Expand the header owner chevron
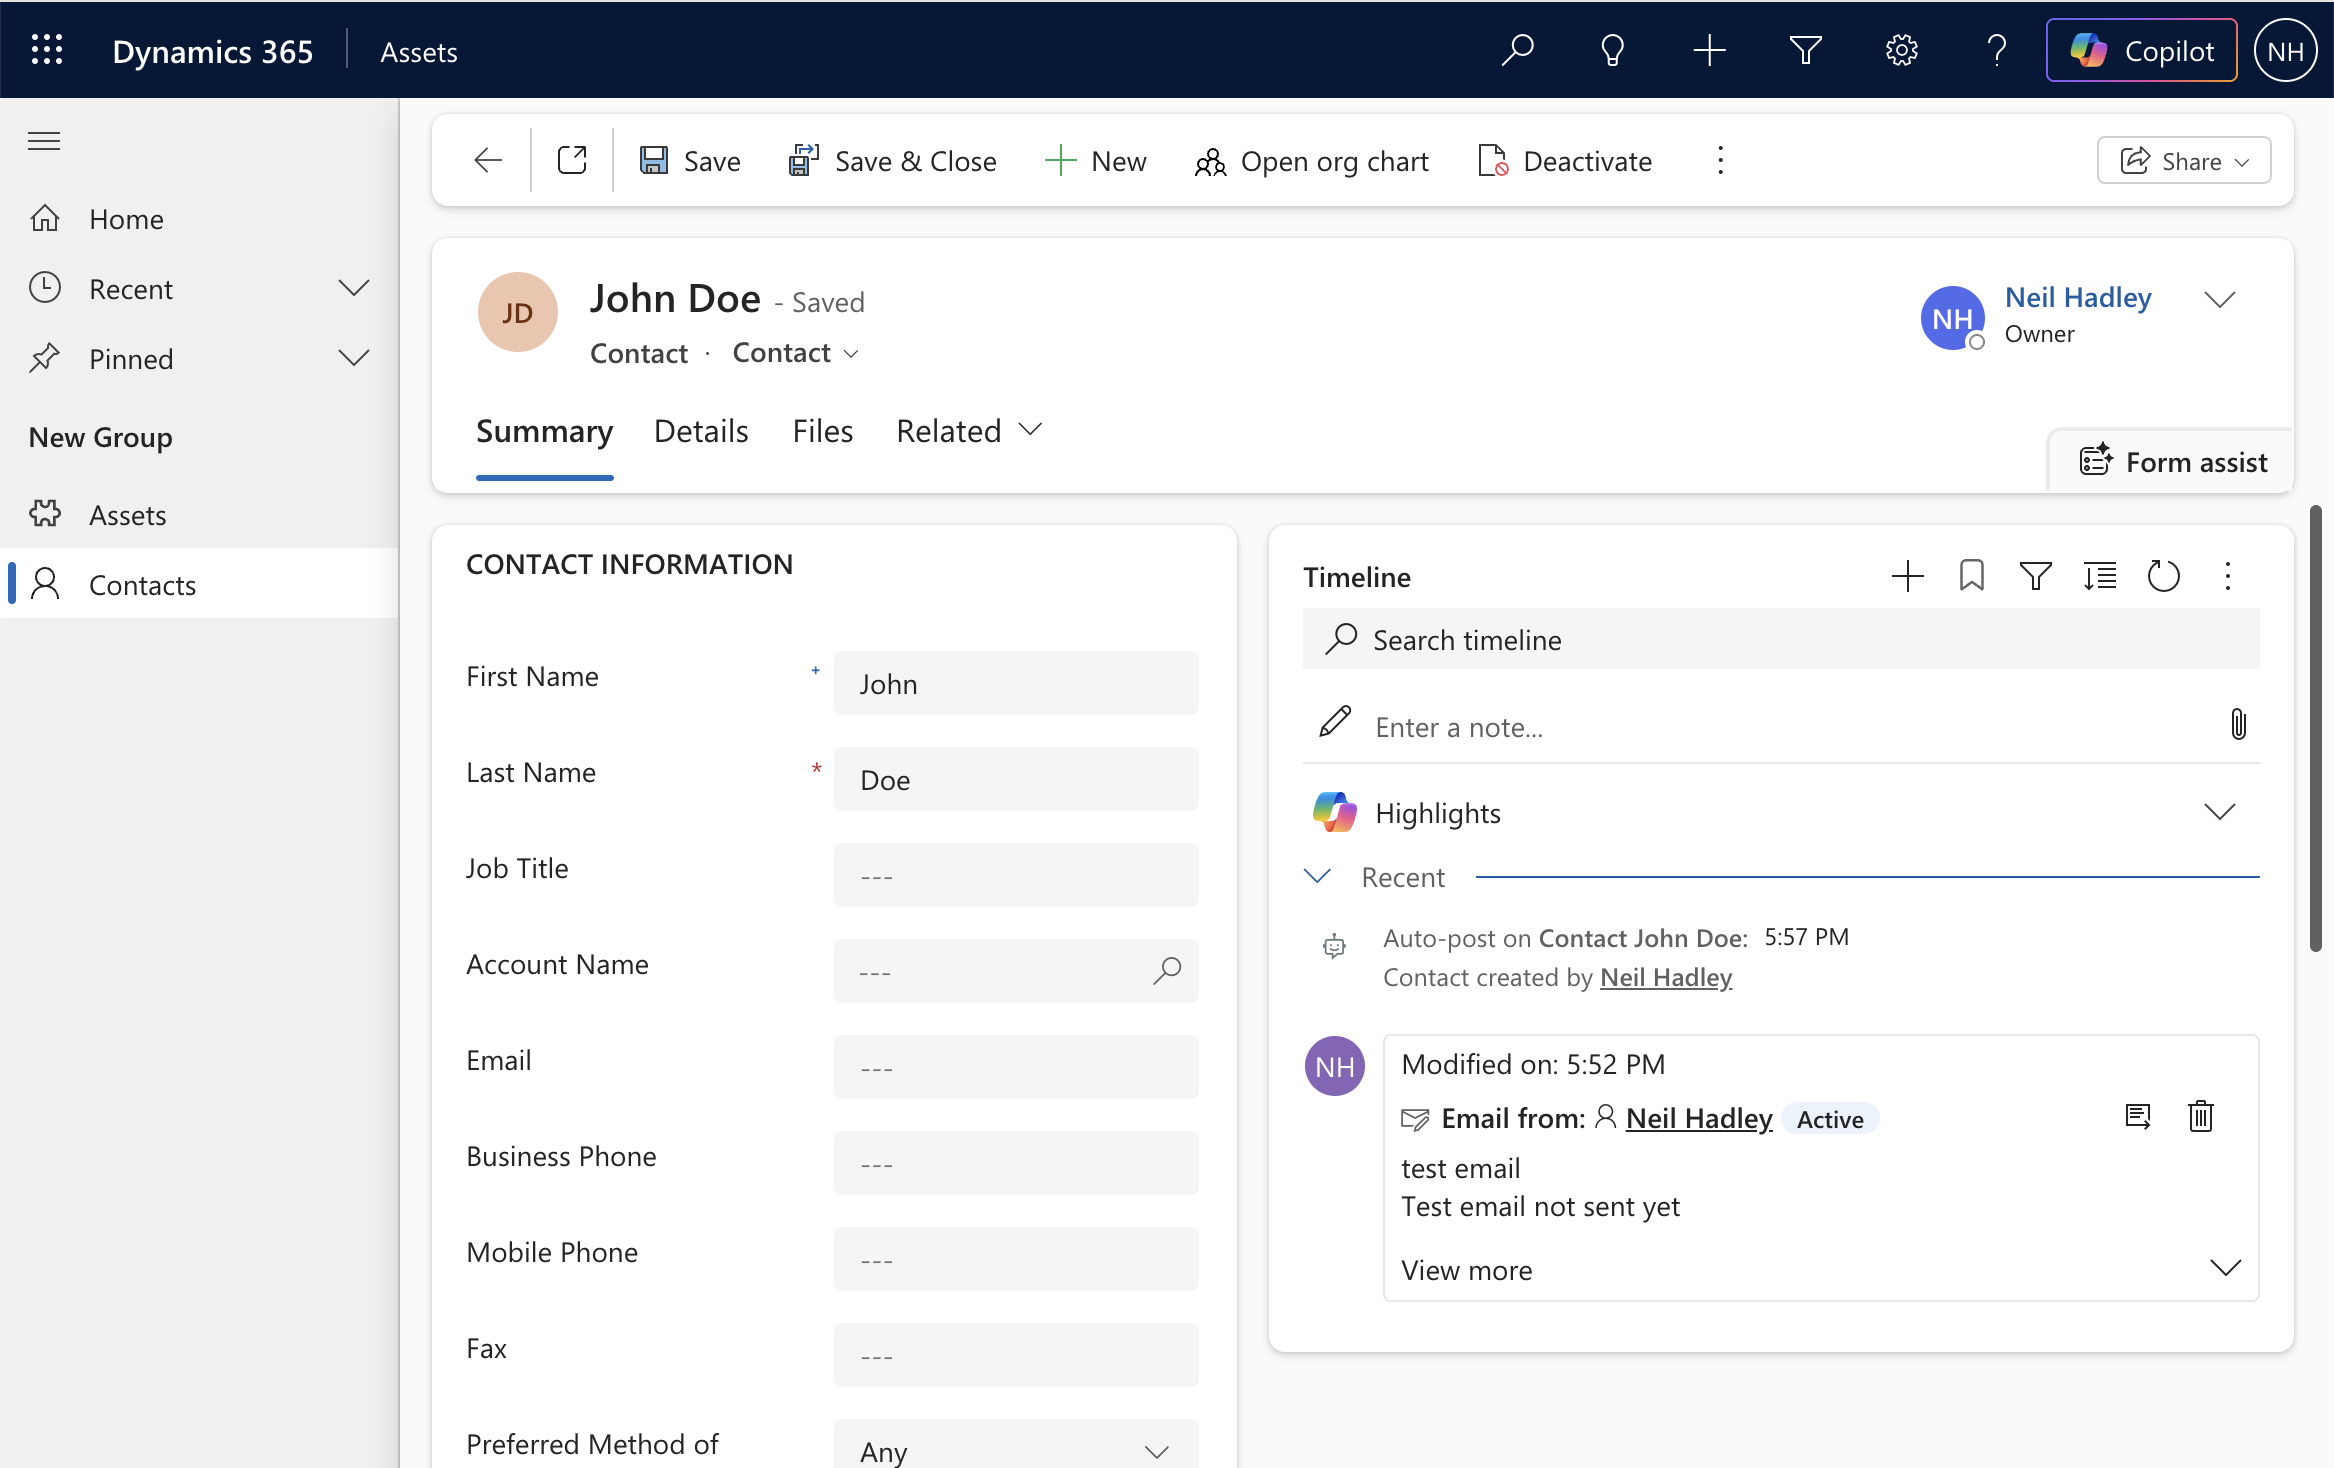Image resolution: width=2334 pixels, height=1468 pixels. (2220, 299)
